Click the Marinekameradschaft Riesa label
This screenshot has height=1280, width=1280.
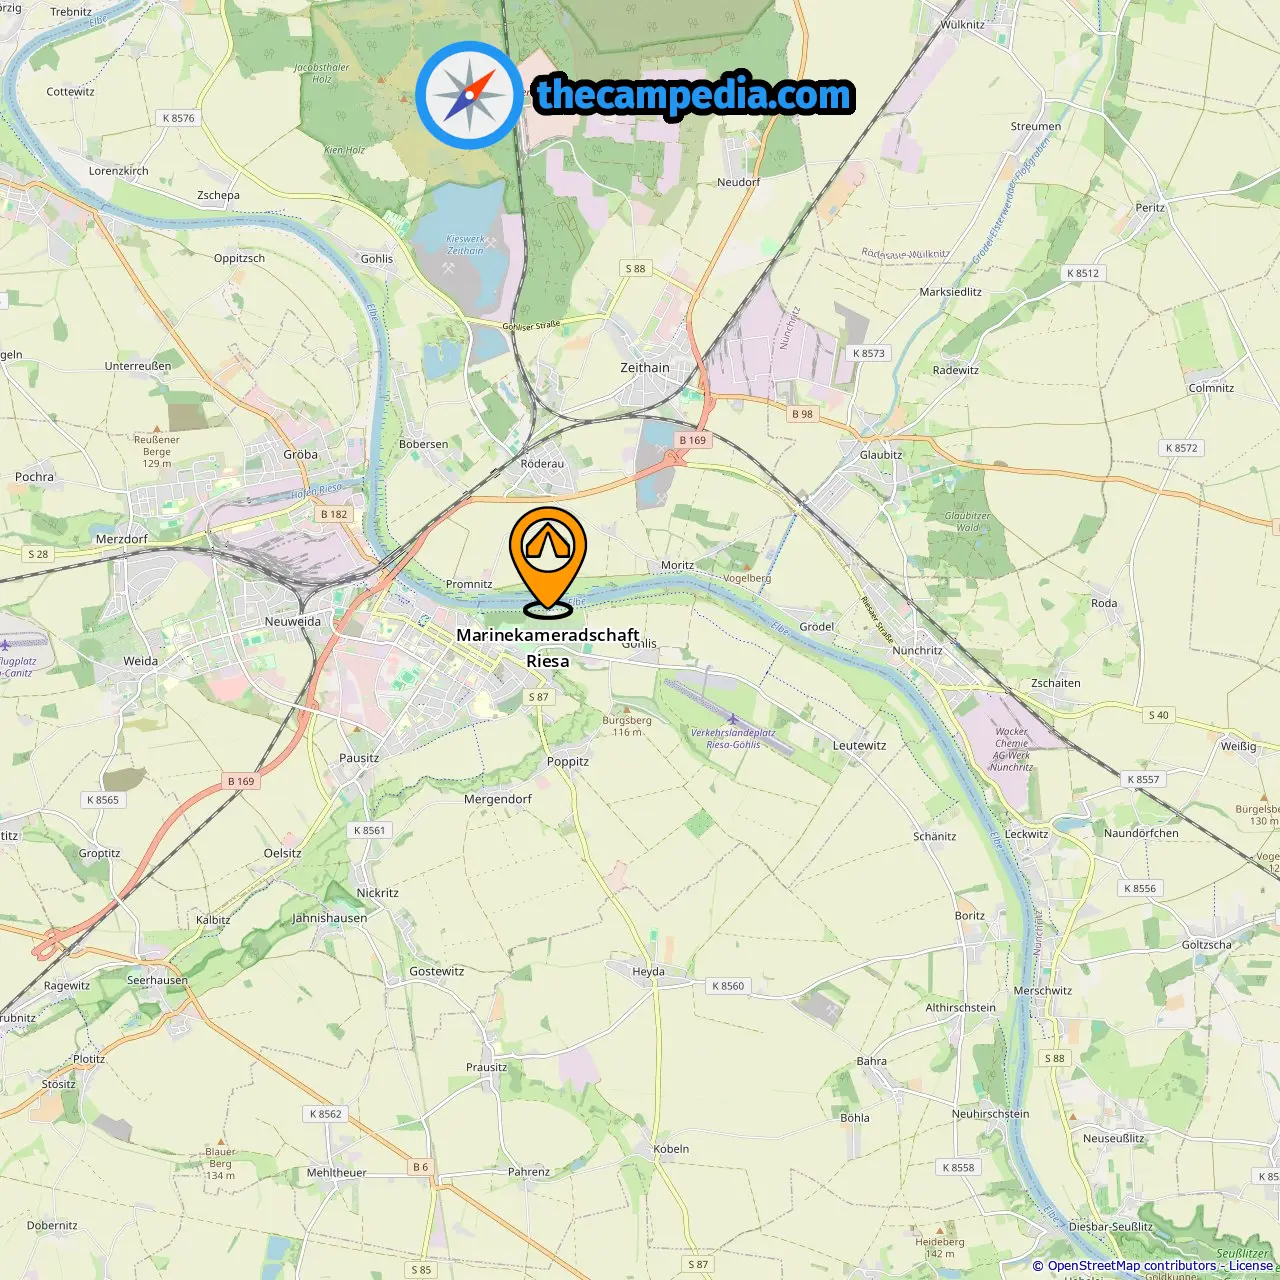548,648
